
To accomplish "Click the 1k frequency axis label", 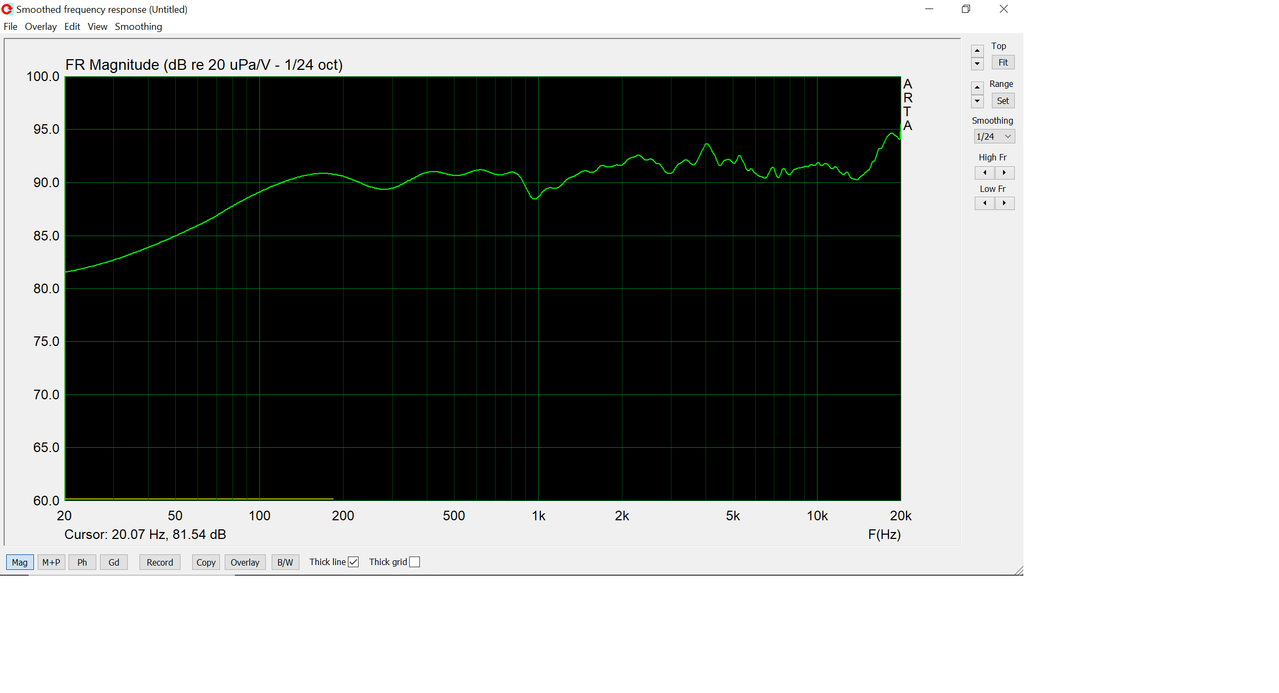I will click(538, 516).
